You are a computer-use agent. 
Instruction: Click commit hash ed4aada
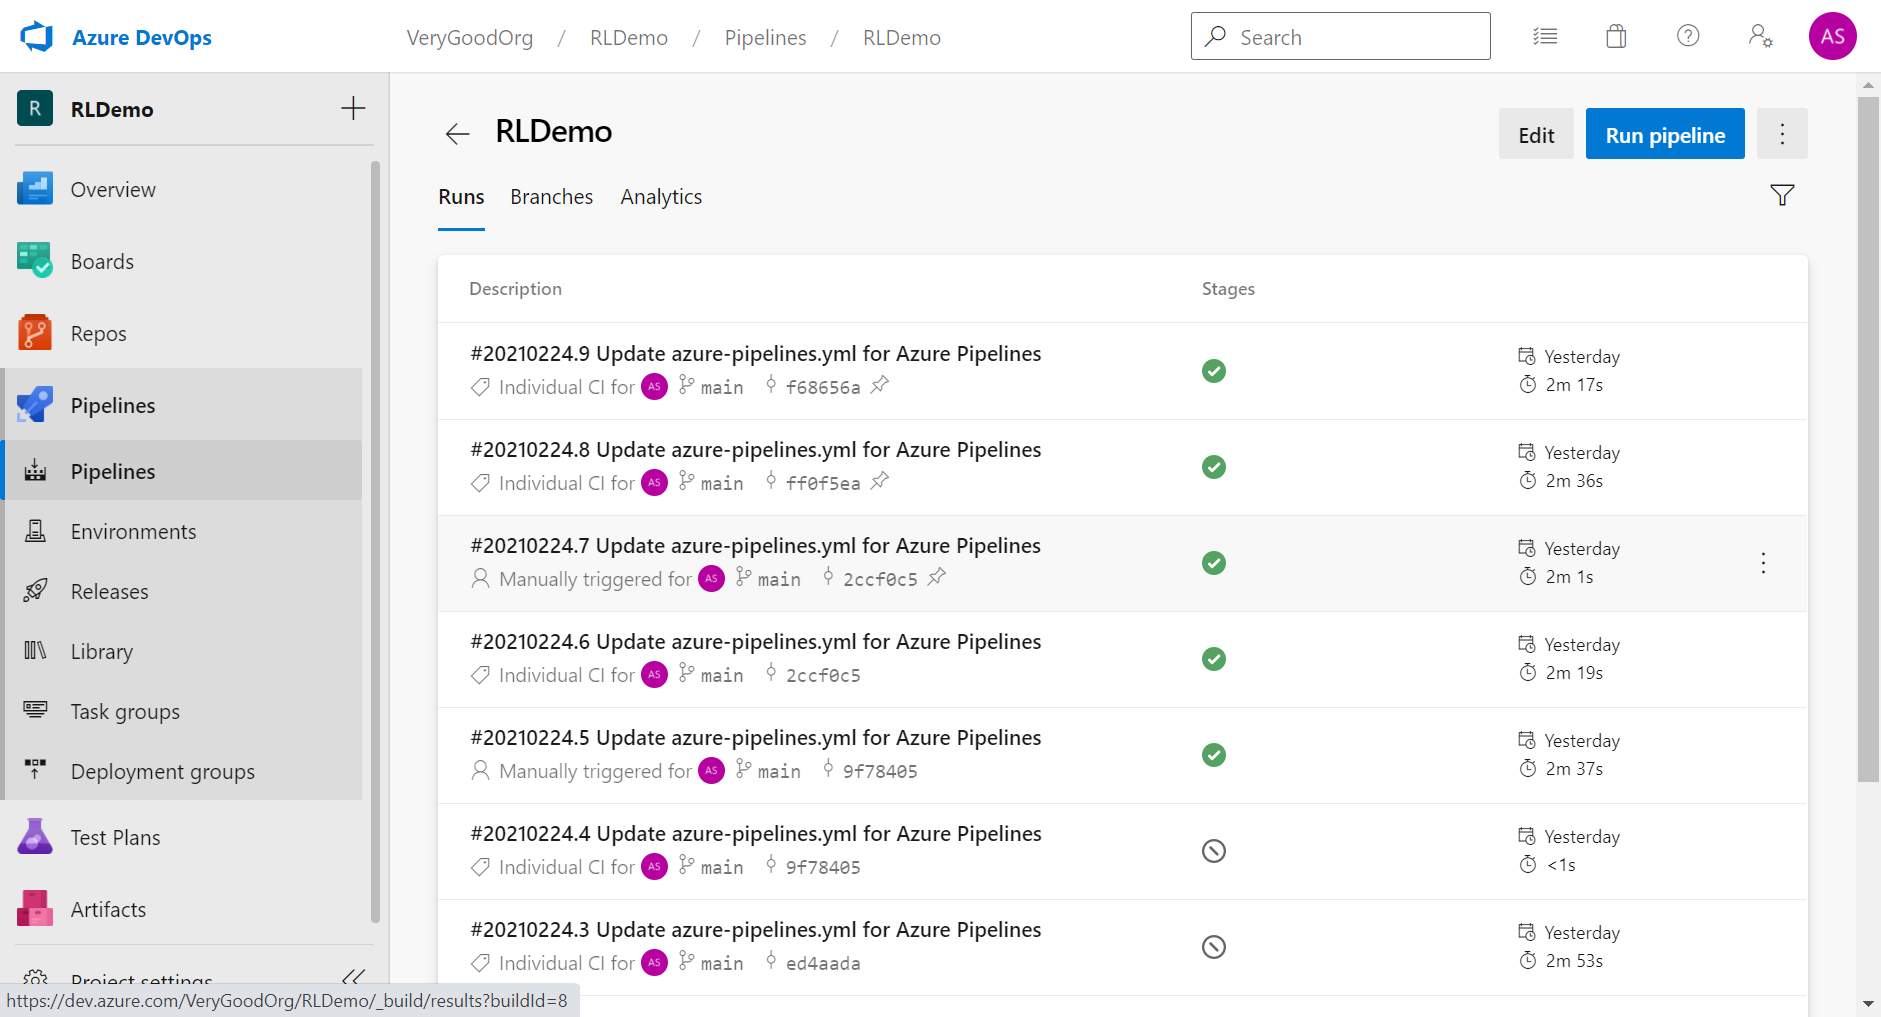823,963
